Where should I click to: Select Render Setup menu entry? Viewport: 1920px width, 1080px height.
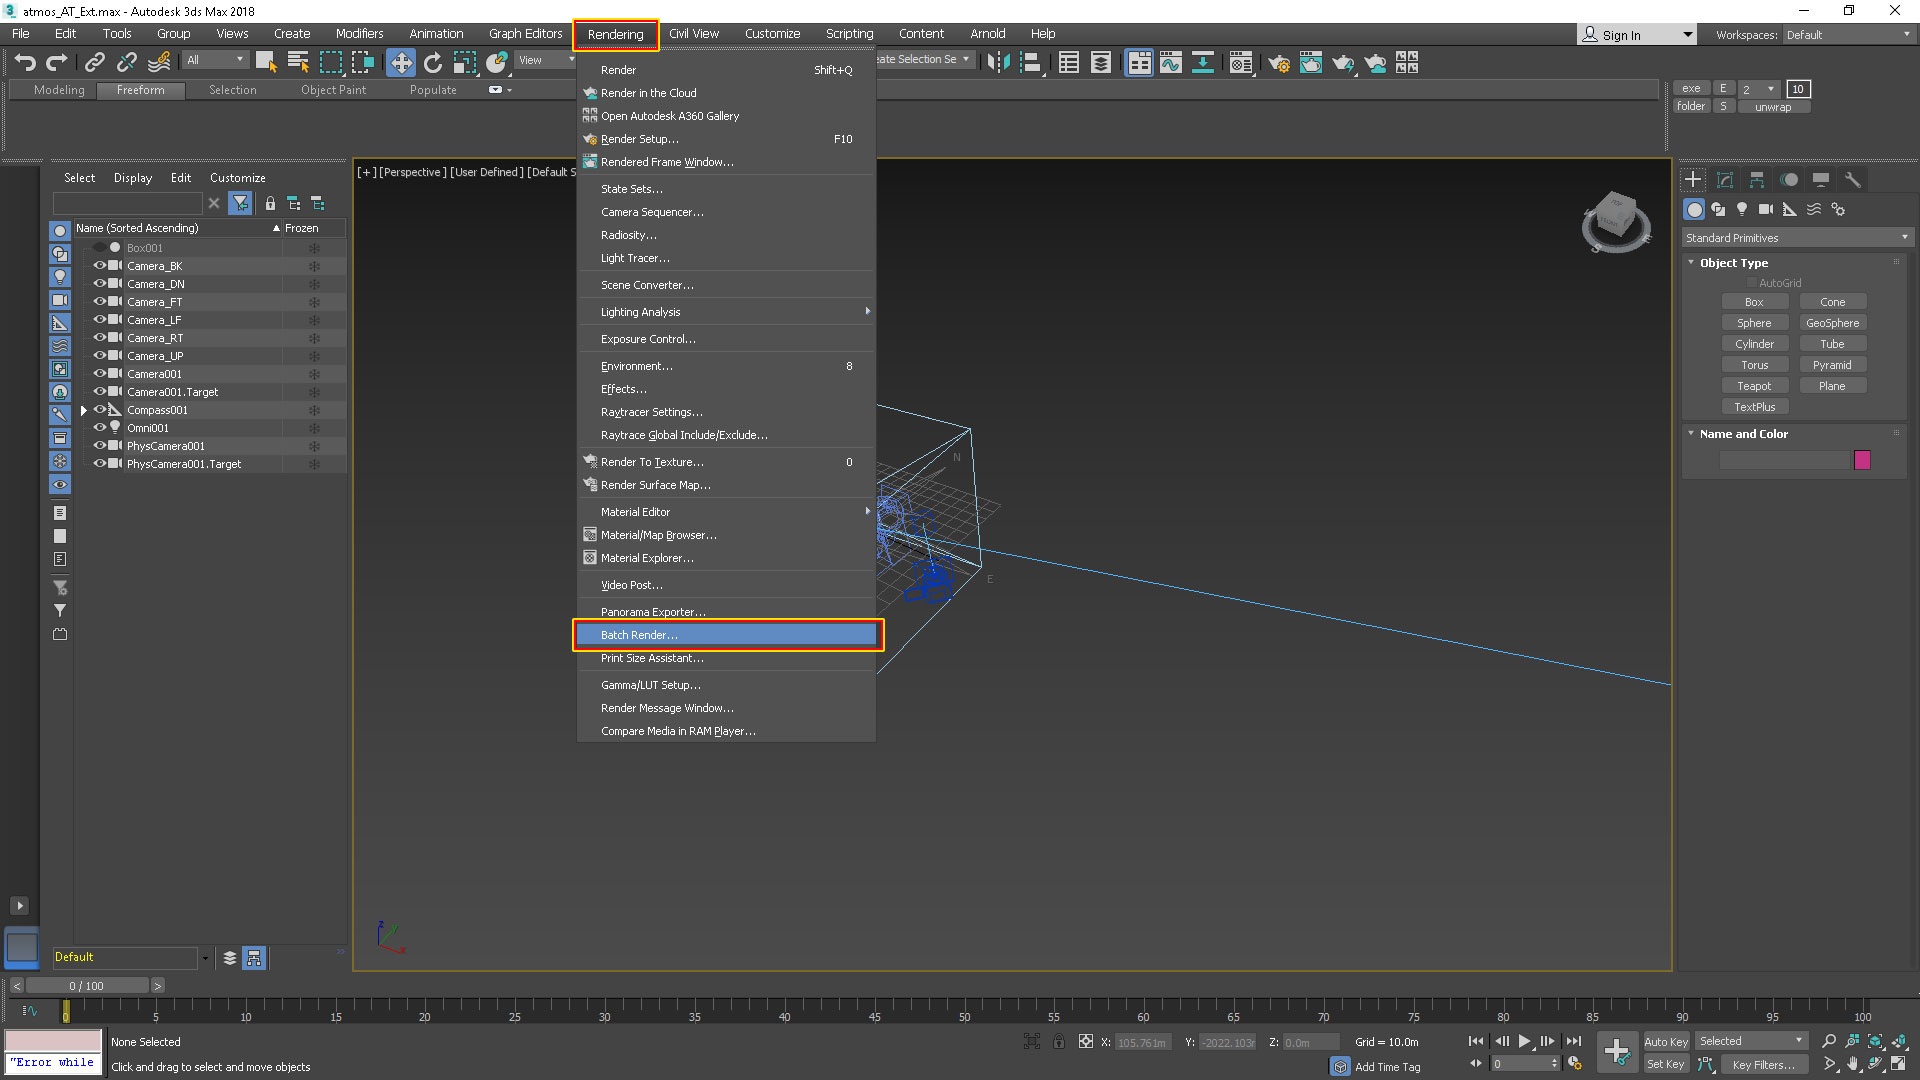pos(639,139)
